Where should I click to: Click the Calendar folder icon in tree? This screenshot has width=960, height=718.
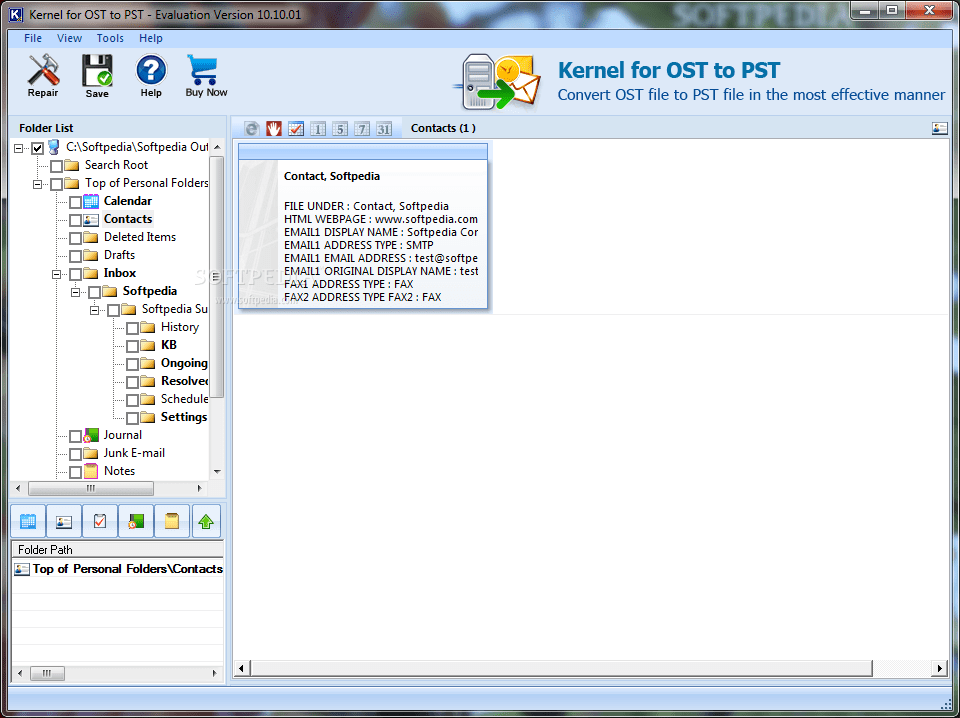click(91, 201)
